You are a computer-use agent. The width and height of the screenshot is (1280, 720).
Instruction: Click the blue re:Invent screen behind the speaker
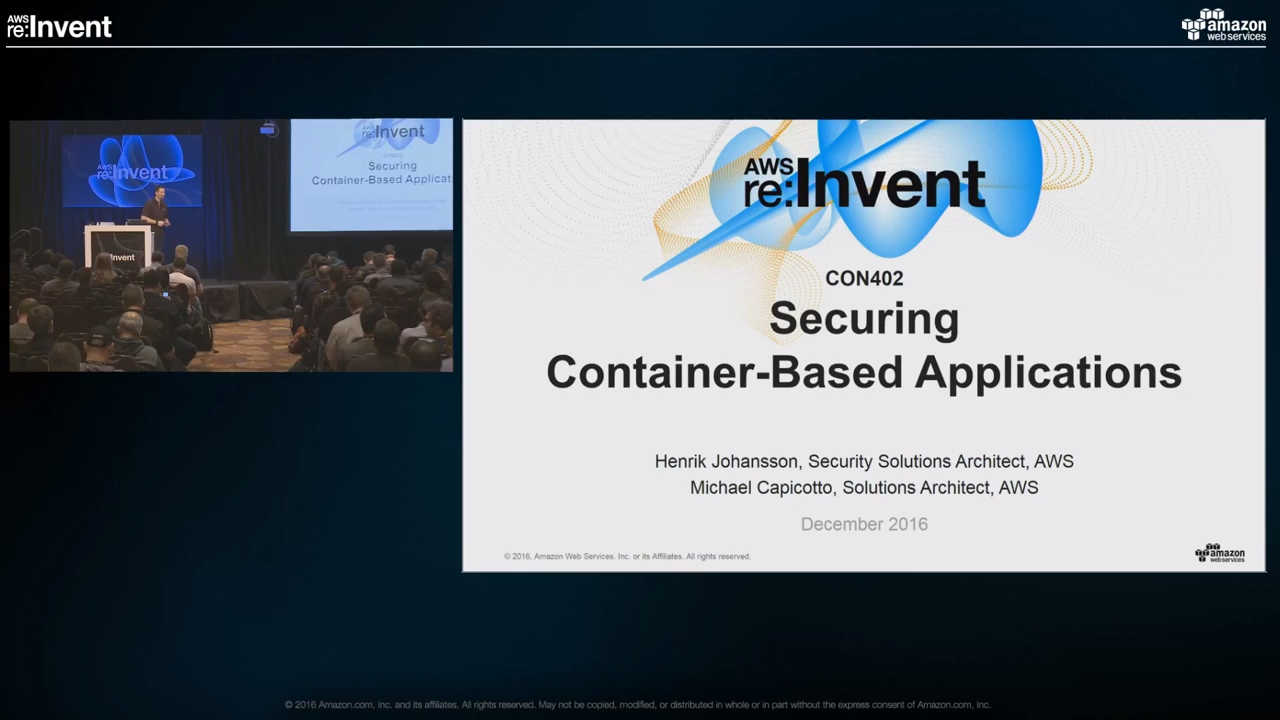[x=132, y=170]
